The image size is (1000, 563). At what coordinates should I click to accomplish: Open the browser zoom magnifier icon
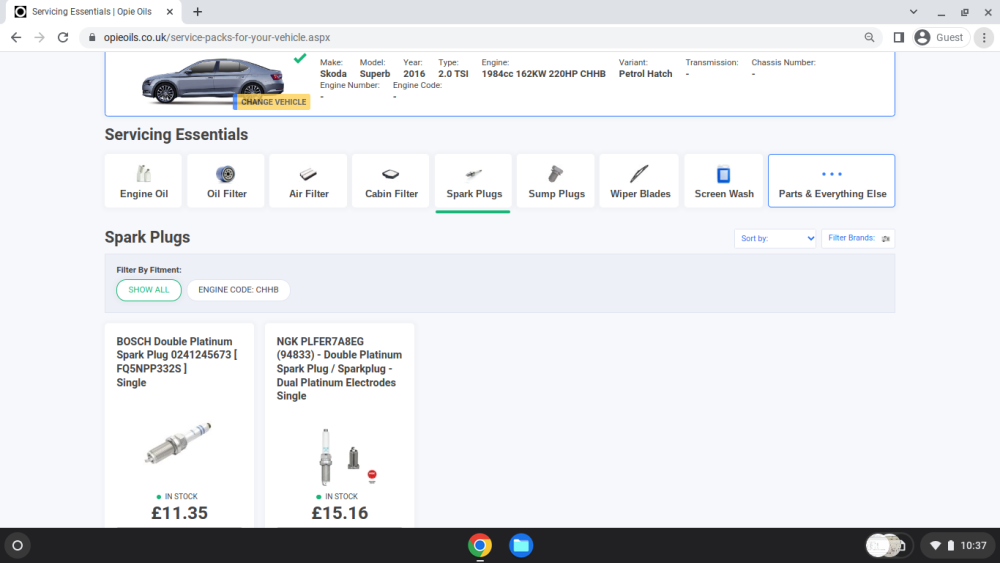(869, 38)
